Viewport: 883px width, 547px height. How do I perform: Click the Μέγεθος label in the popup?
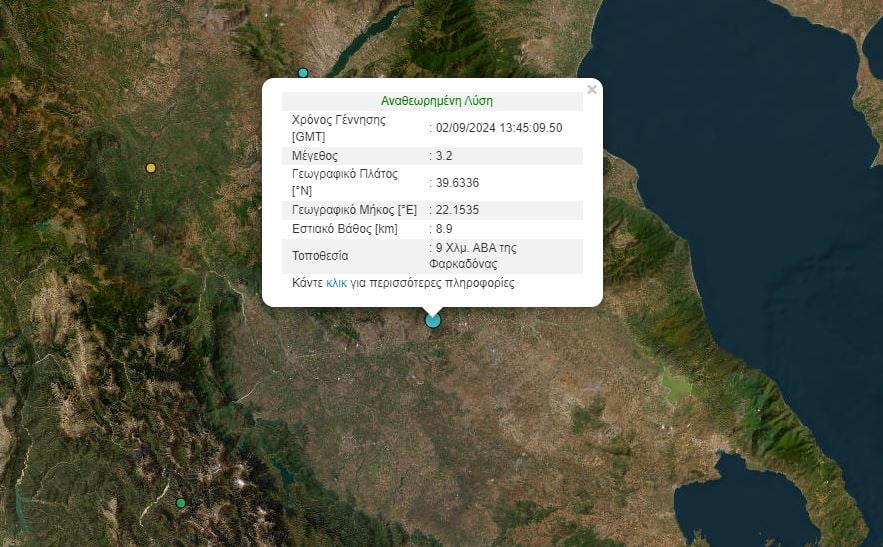314,156
